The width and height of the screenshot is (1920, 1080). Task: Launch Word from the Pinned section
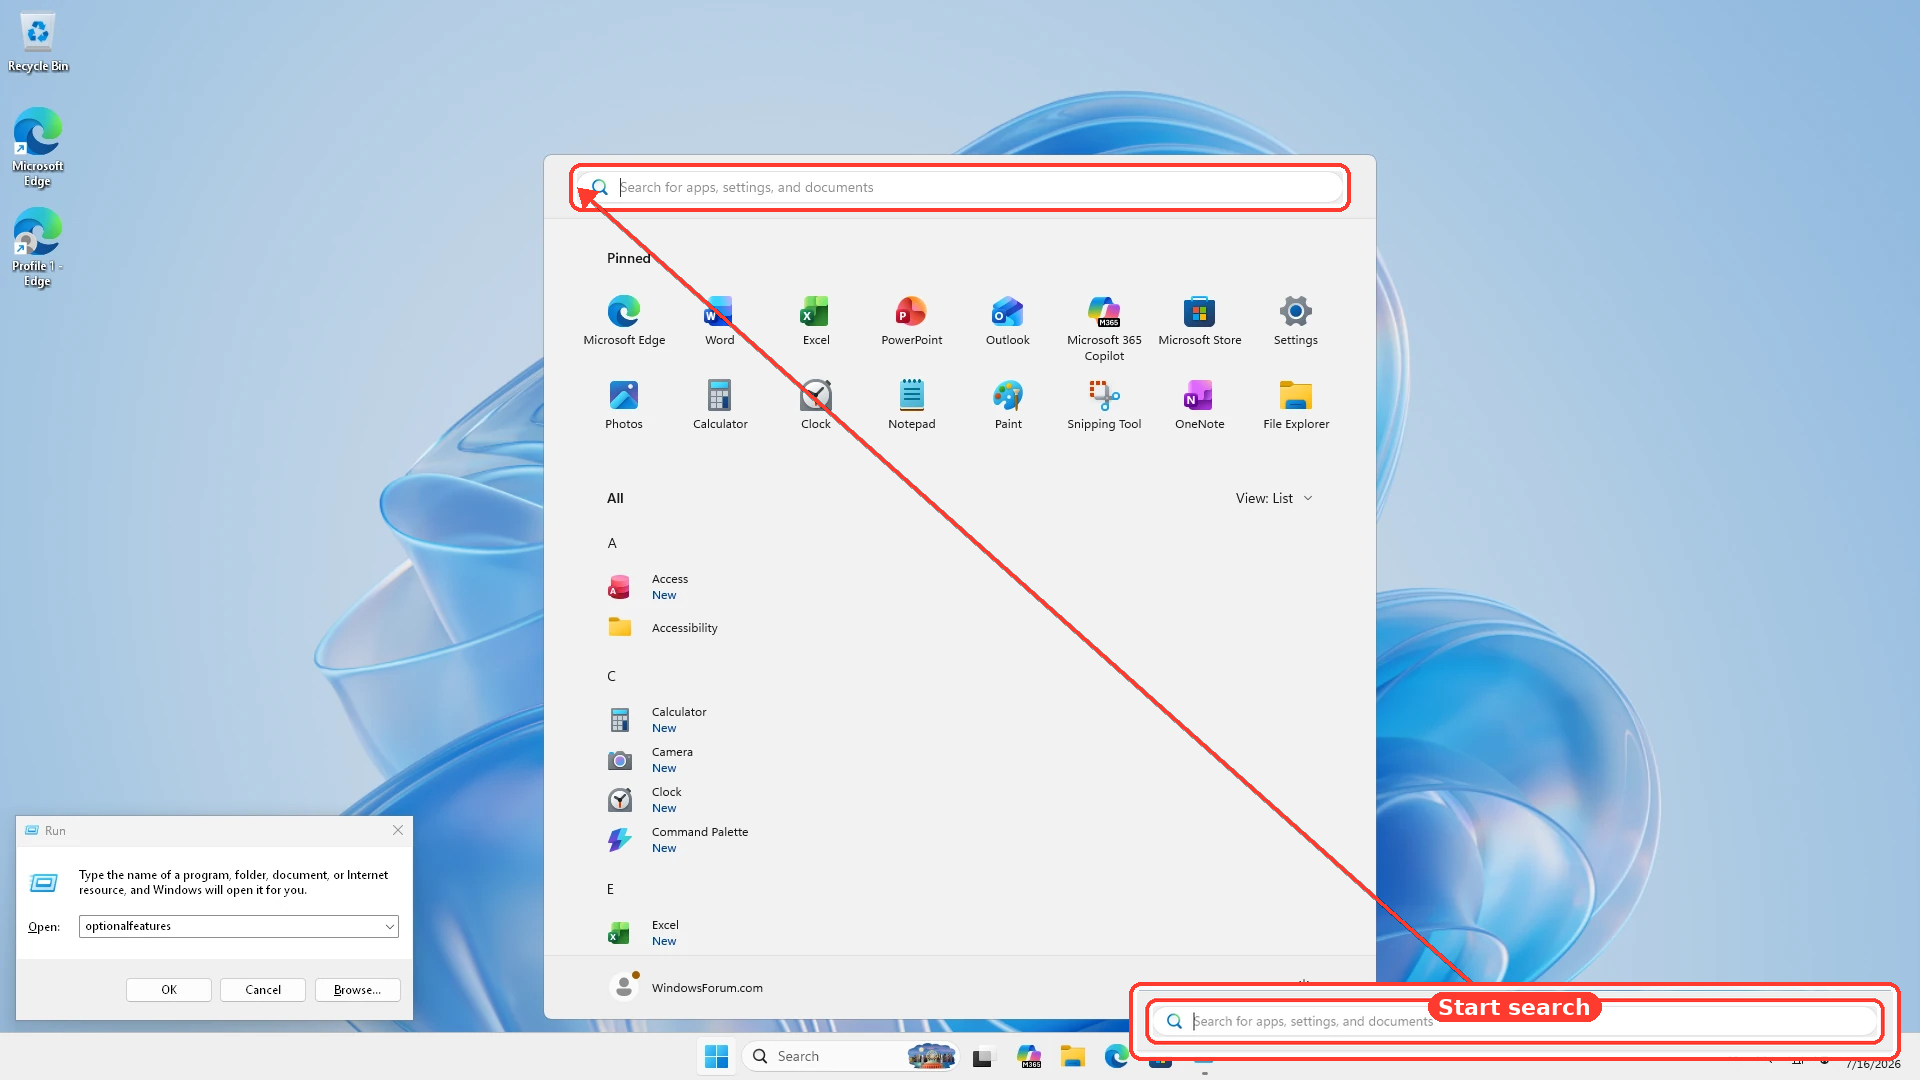pos(719,321)
